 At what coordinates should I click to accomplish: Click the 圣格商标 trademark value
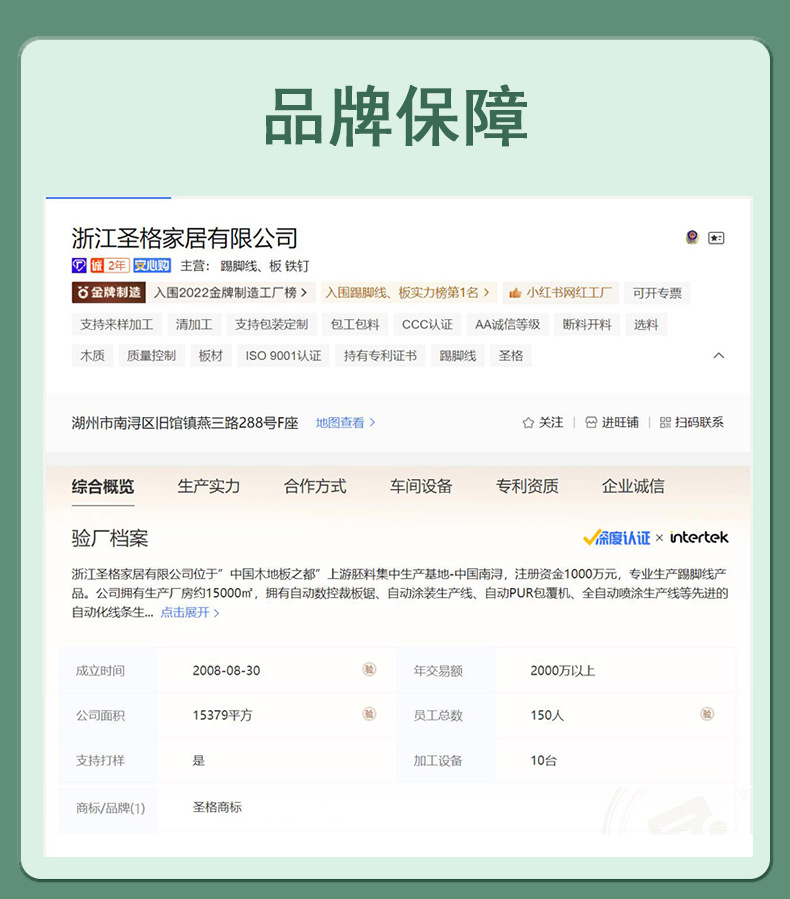[x=217, y=807]
